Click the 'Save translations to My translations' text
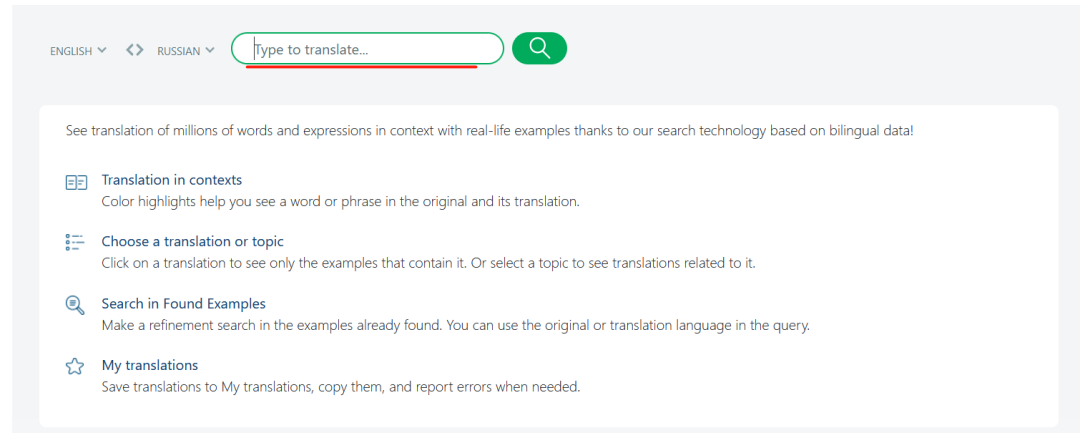 tap(341, 387)
